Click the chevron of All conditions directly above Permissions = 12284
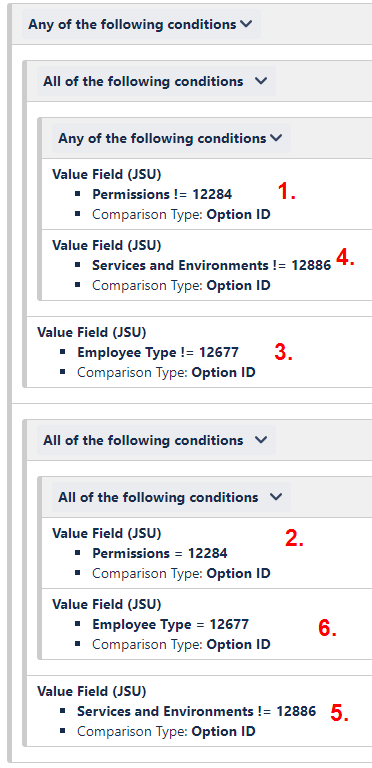 point(276,497)
